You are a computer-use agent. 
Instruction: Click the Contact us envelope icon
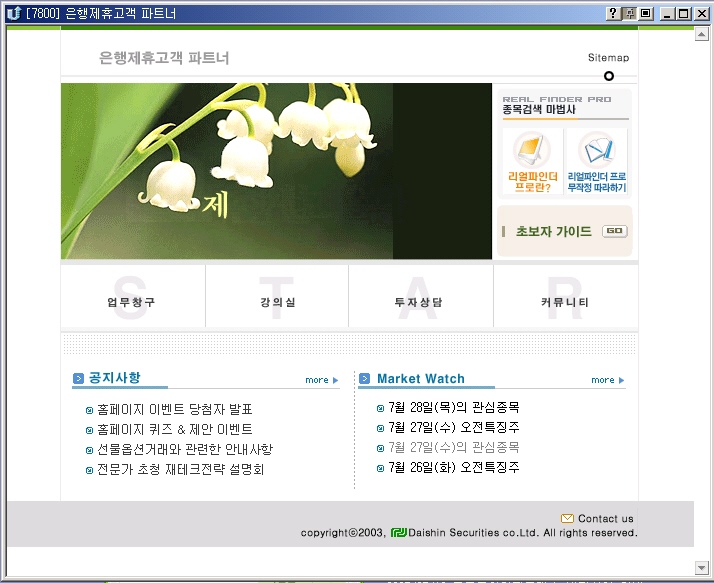(x=567, y=518)
